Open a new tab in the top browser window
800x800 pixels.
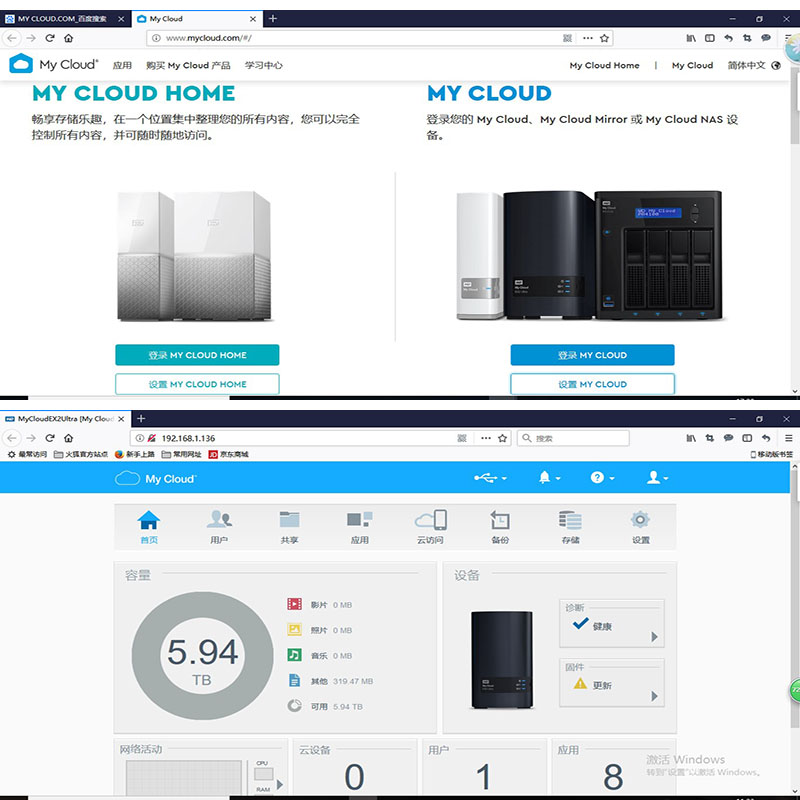click(x=273, y=19)
